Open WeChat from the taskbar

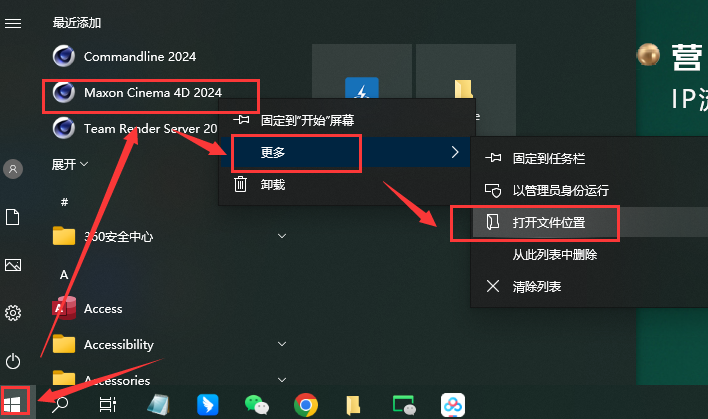coord(257,404)
